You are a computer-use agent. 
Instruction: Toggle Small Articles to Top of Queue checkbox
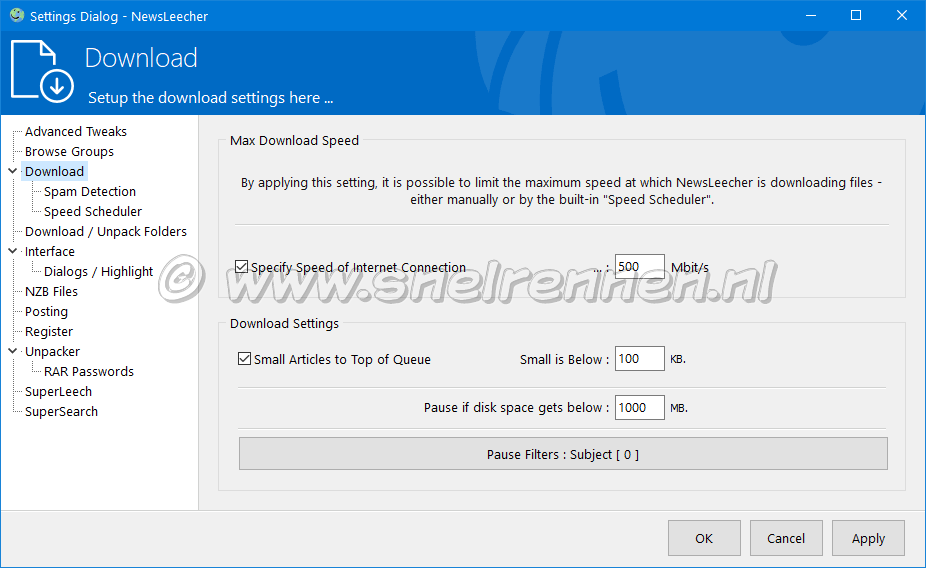coord(244,358)
